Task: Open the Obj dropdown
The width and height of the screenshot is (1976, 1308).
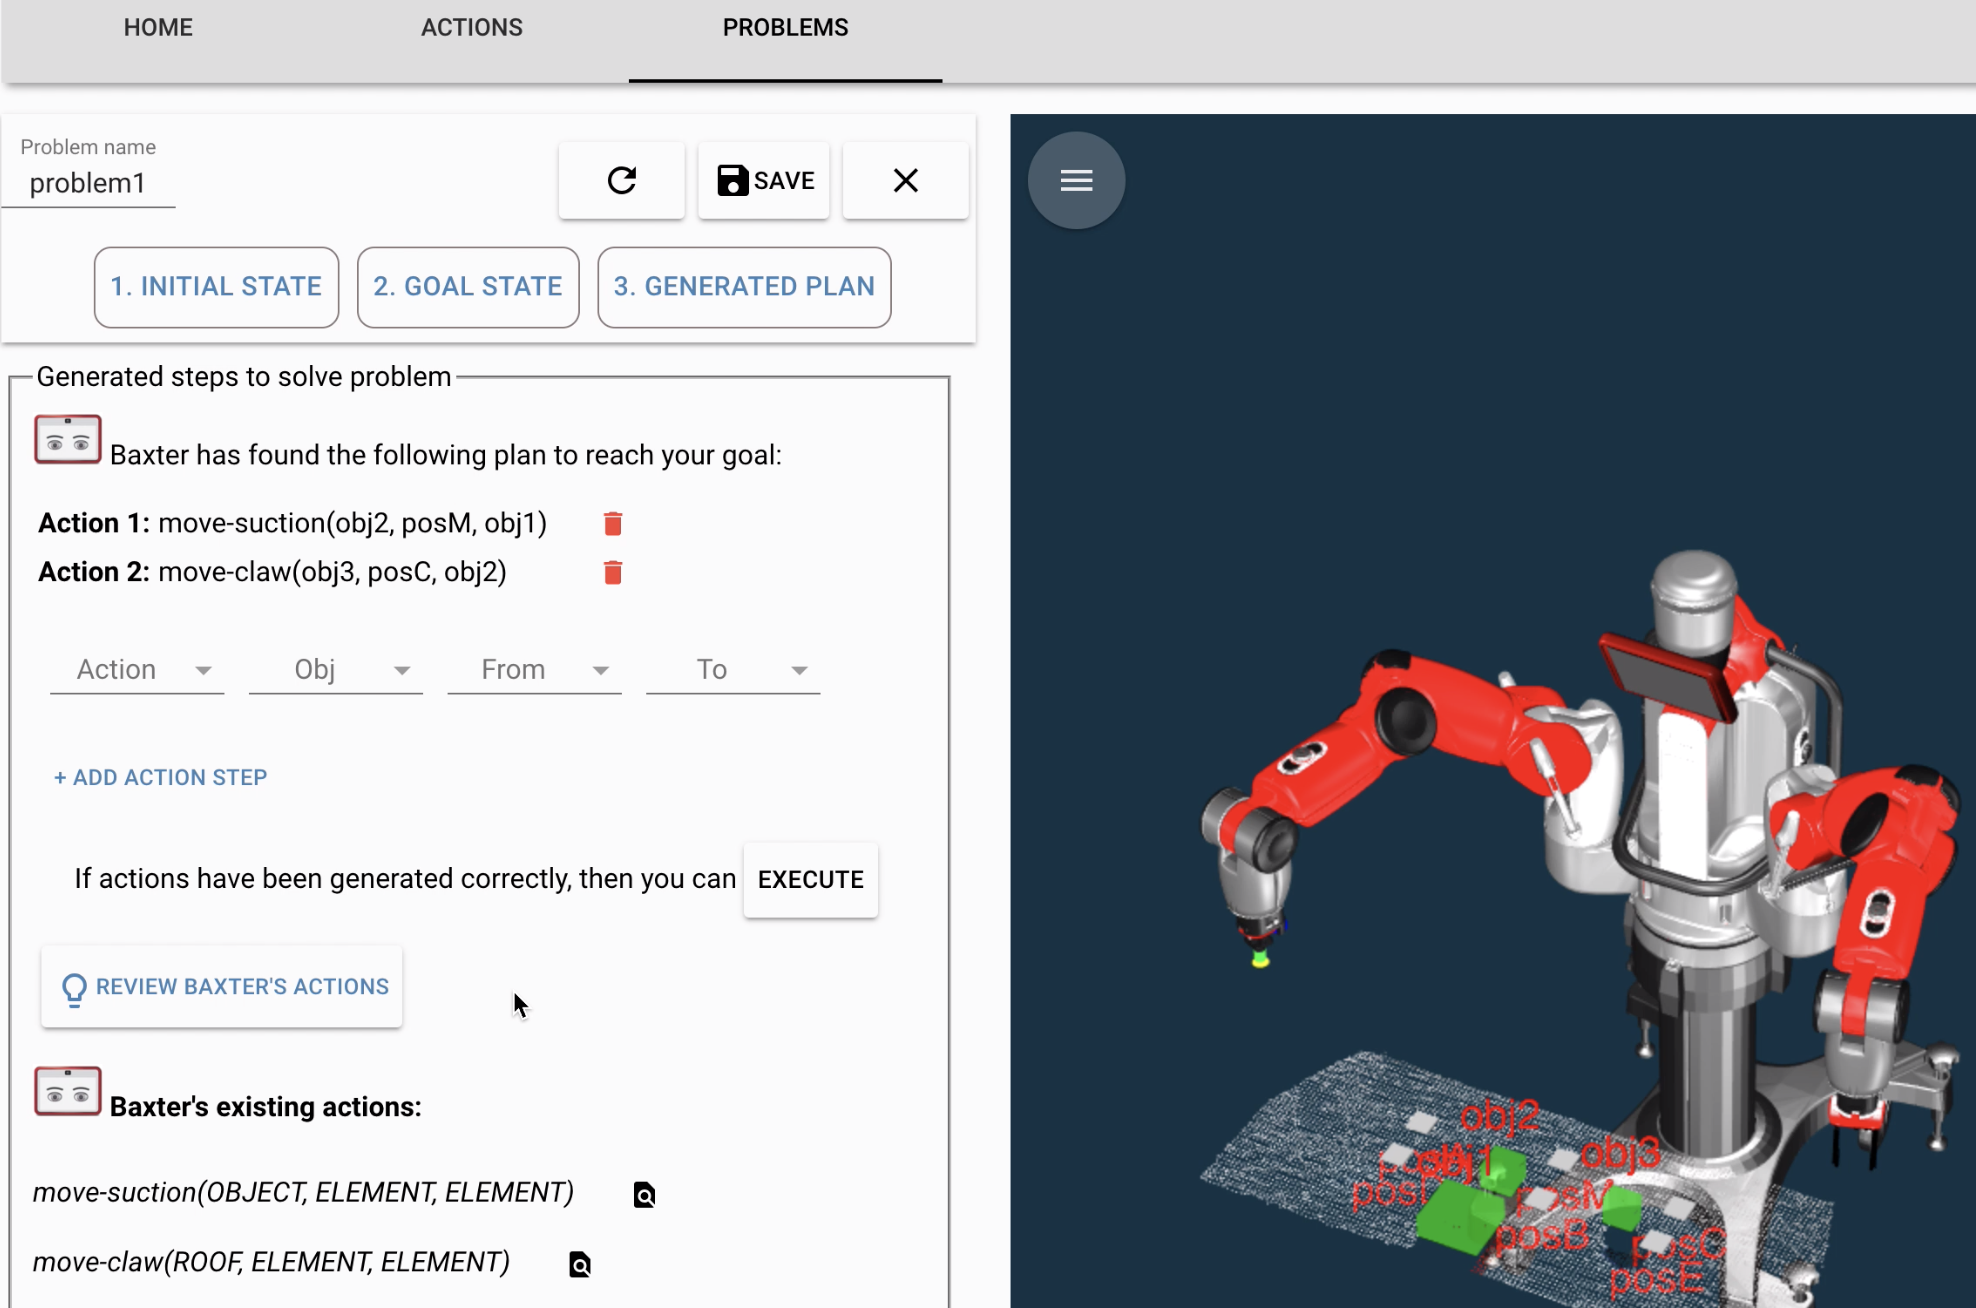Action: click(x=335, y=670)
